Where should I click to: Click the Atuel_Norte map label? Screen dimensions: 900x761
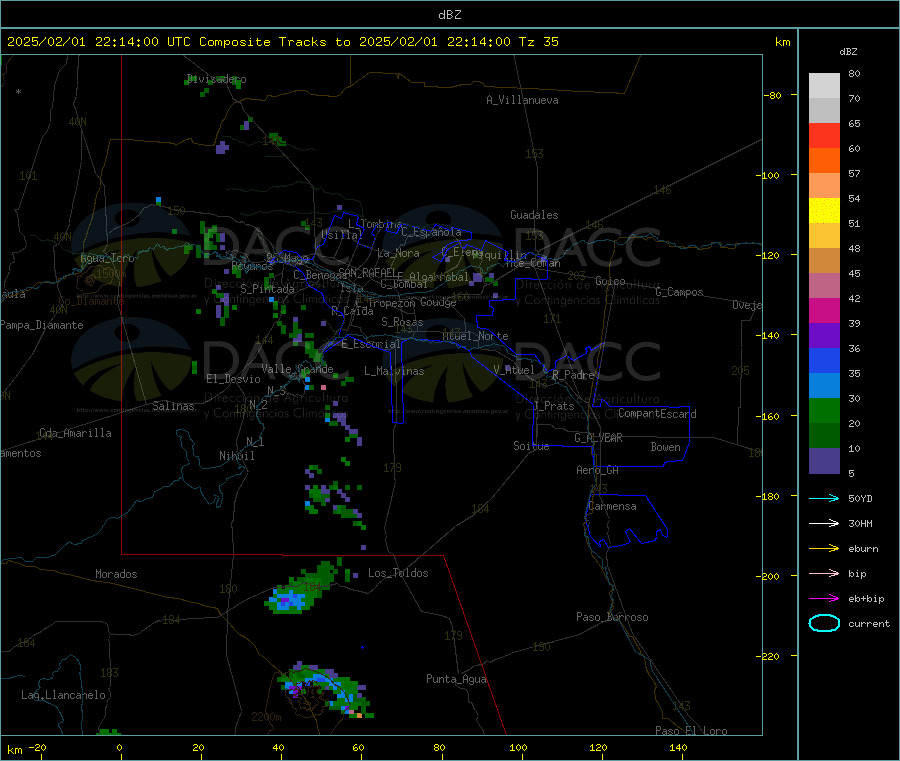pos(475,336)
